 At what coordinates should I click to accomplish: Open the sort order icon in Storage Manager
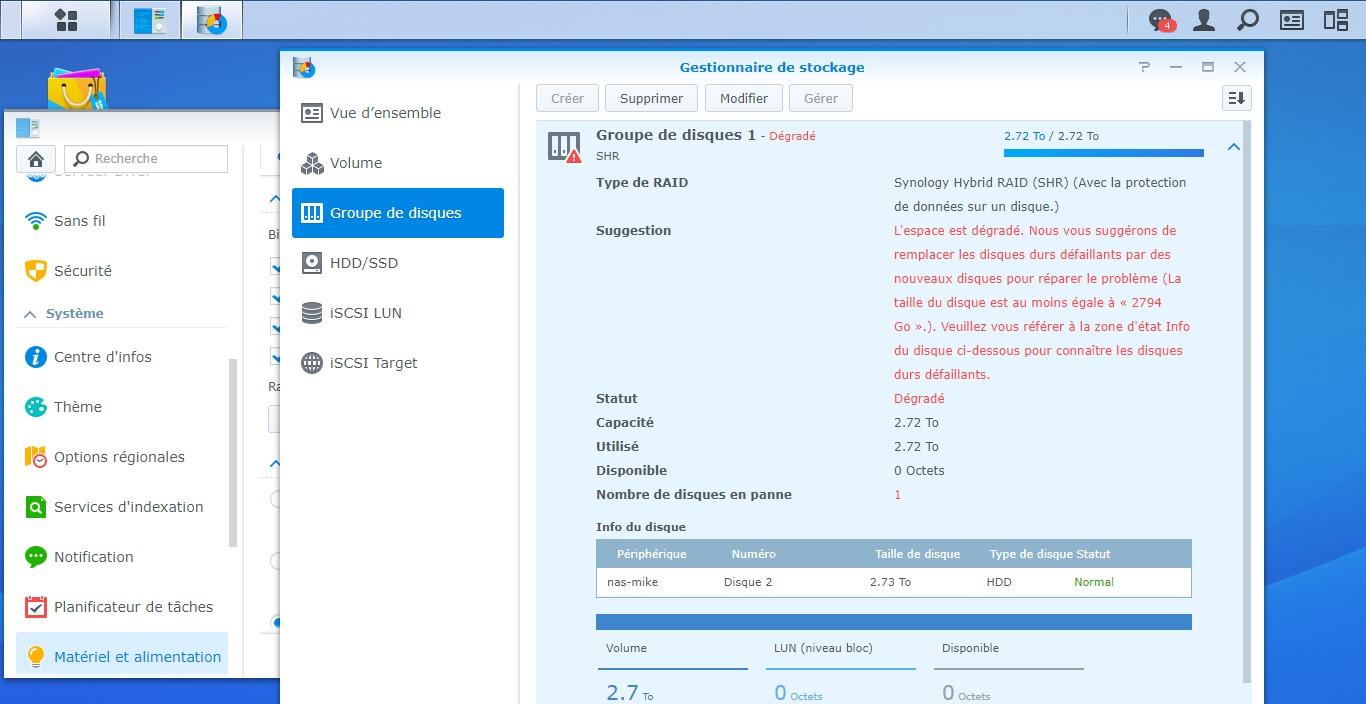coord(1237,98)
